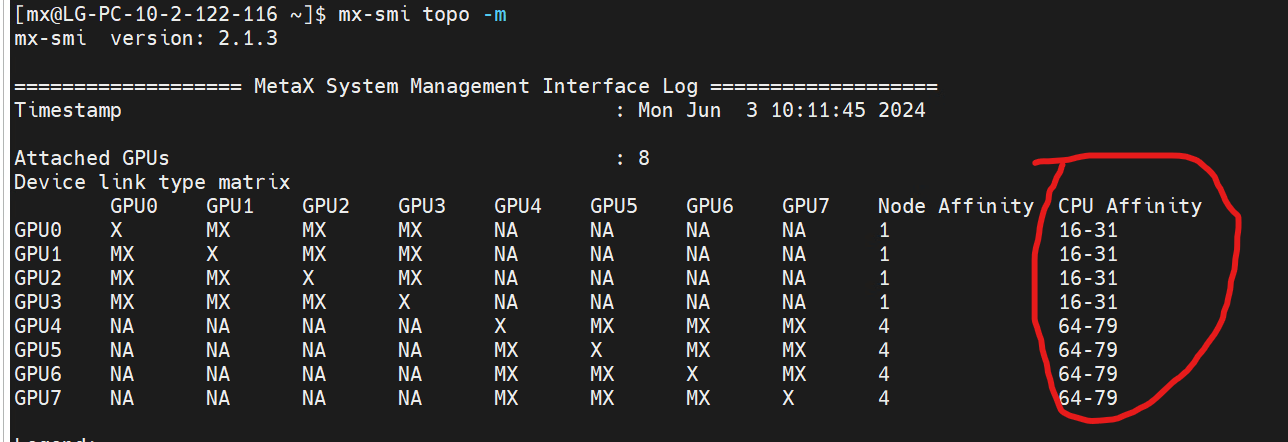Image resolution: width=1288 pixels, height=442 pixels.
Task: Click CPU Affinity 16-31 in the GPU1 row
Action: point(1088,254)
